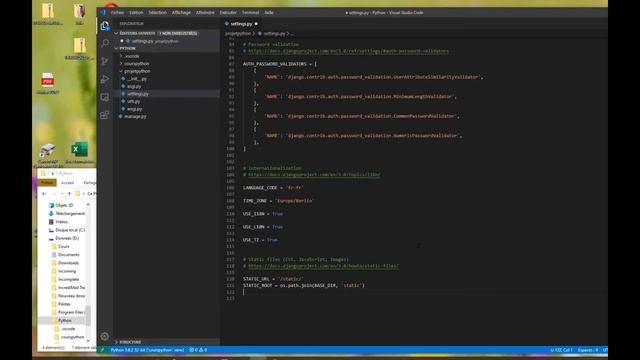Open the Edition menu
This screenshot has width=640, height=360.
click(x=136, y=13)
